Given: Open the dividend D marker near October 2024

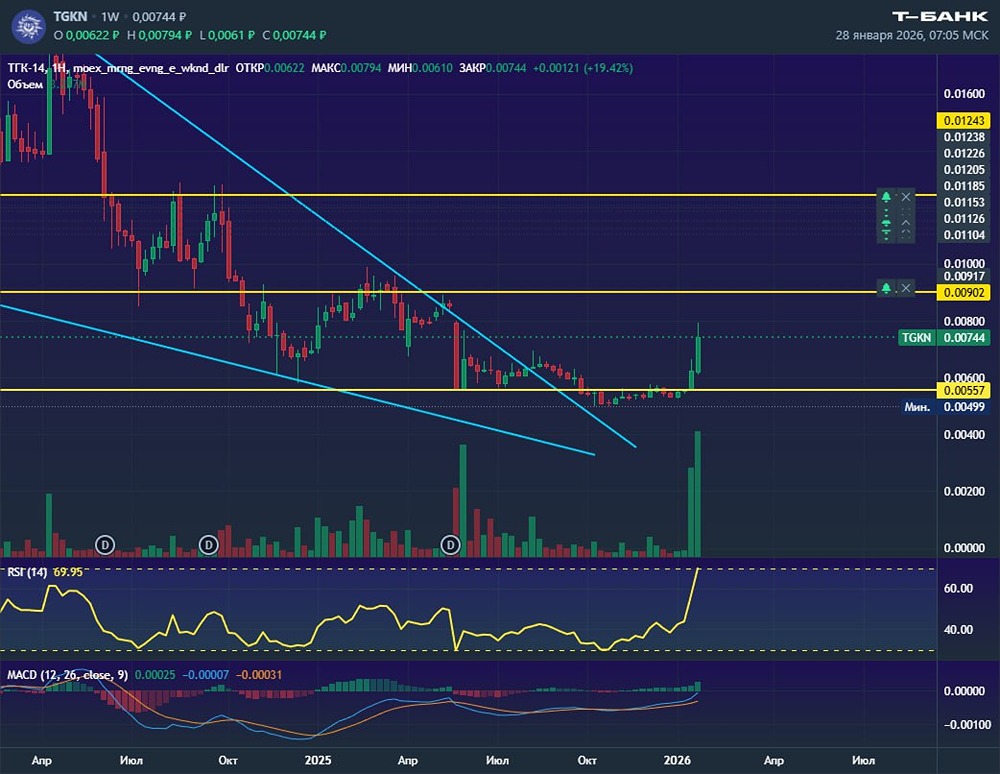Looking at the screenshot, I should (209, 545).
